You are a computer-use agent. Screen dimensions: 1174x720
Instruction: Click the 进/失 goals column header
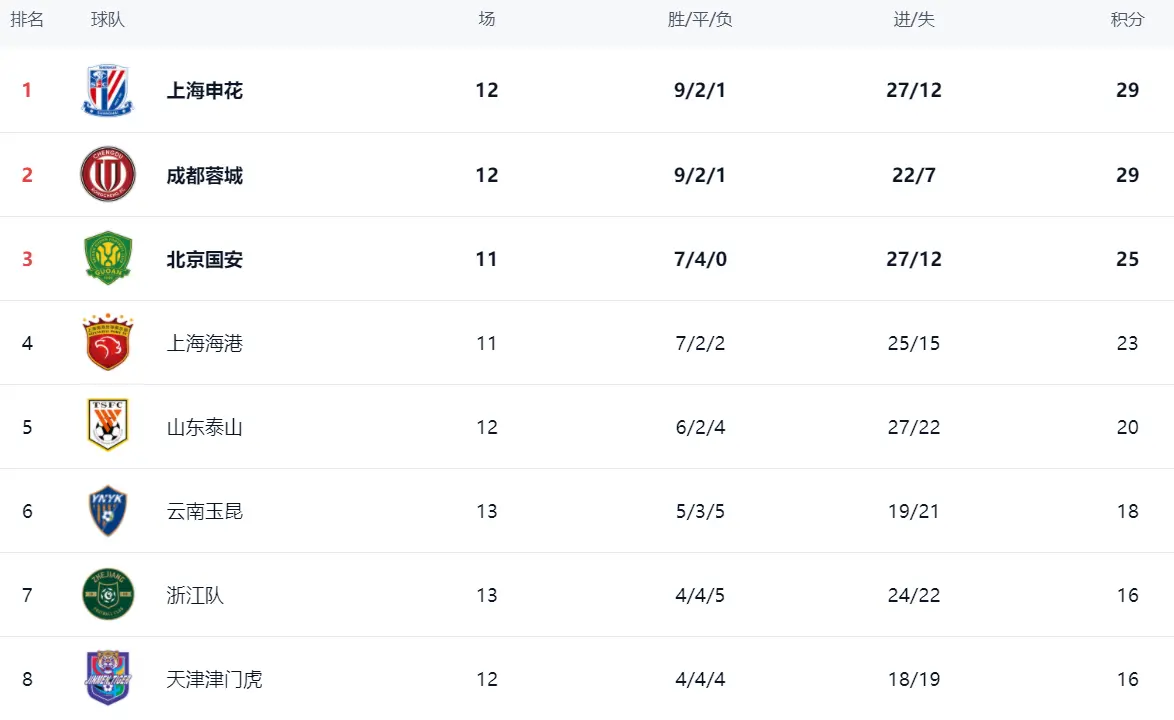click(913, 19)
